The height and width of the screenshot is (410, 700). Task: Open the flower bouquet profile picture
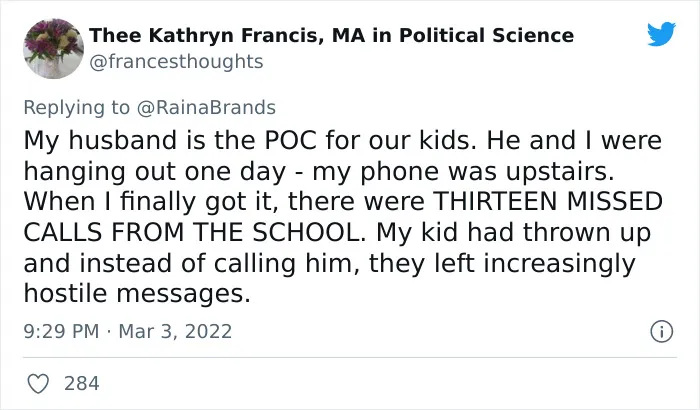[x=53, y=48]
